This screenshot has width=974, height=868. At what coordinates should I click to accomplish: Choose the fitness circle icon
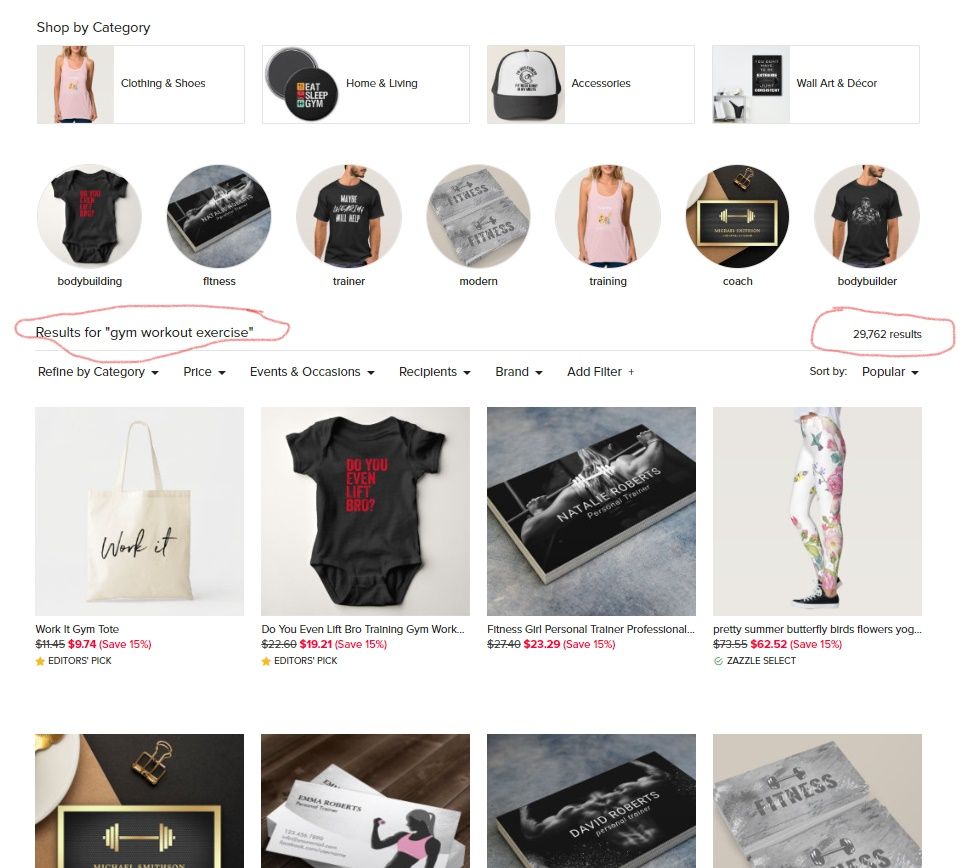(x=219, y=216)
